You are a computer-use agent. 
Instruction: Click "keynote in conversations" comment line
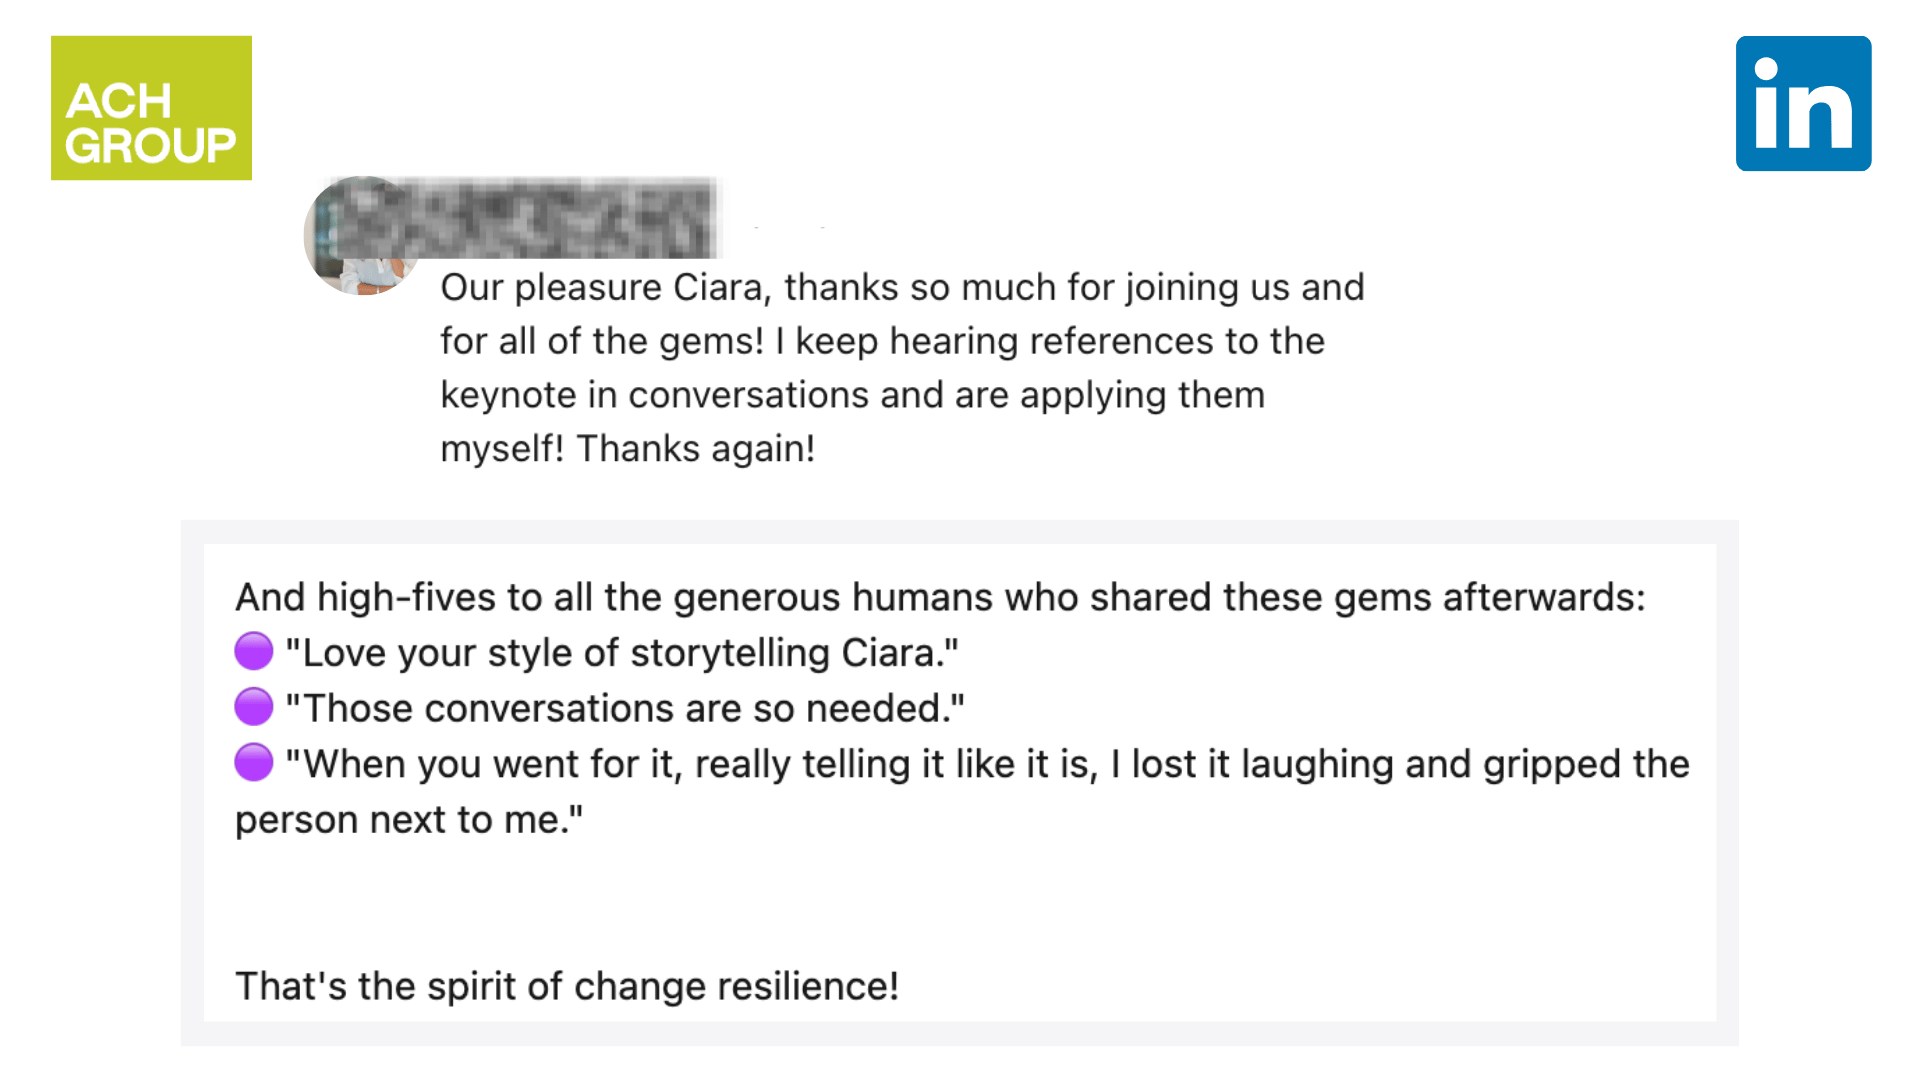[853, 395]
